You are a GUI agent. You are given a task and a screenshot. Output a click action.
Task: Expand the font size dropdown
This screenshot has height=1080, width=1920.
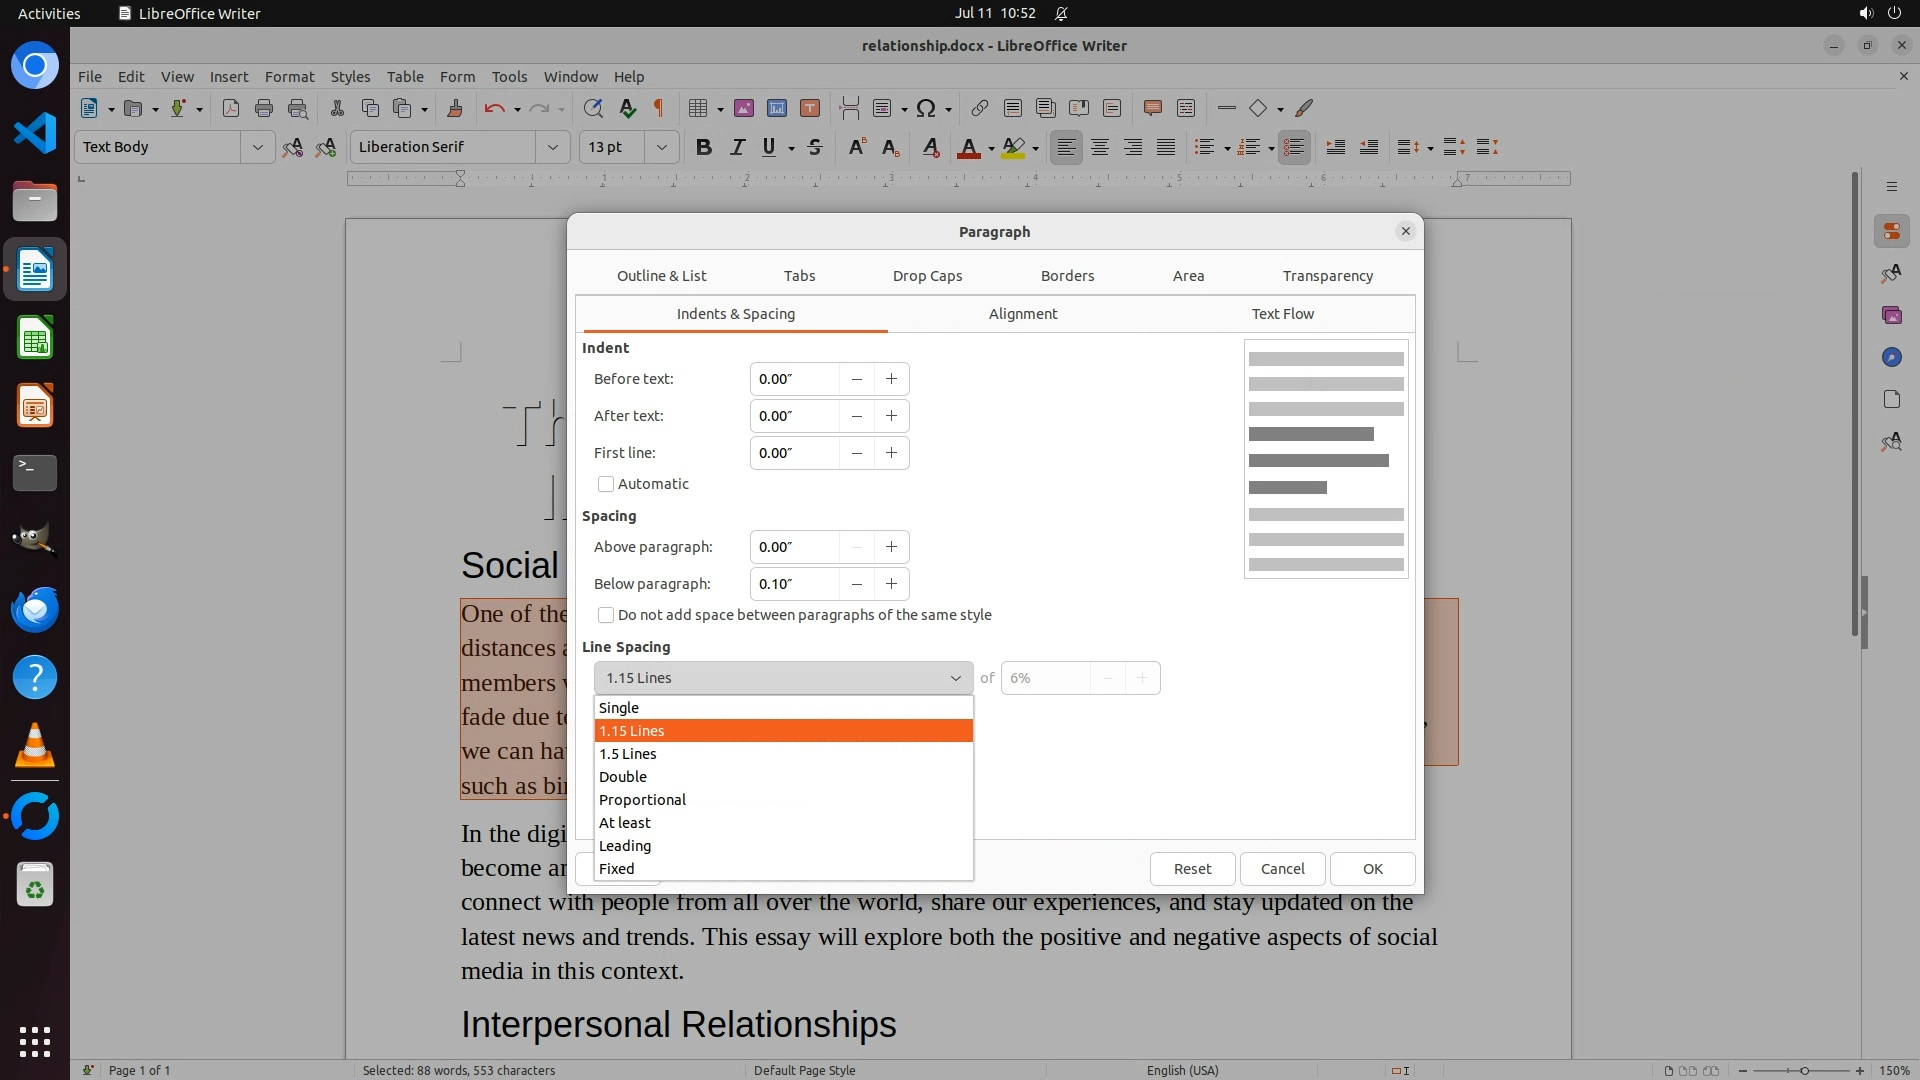point(661,147)
